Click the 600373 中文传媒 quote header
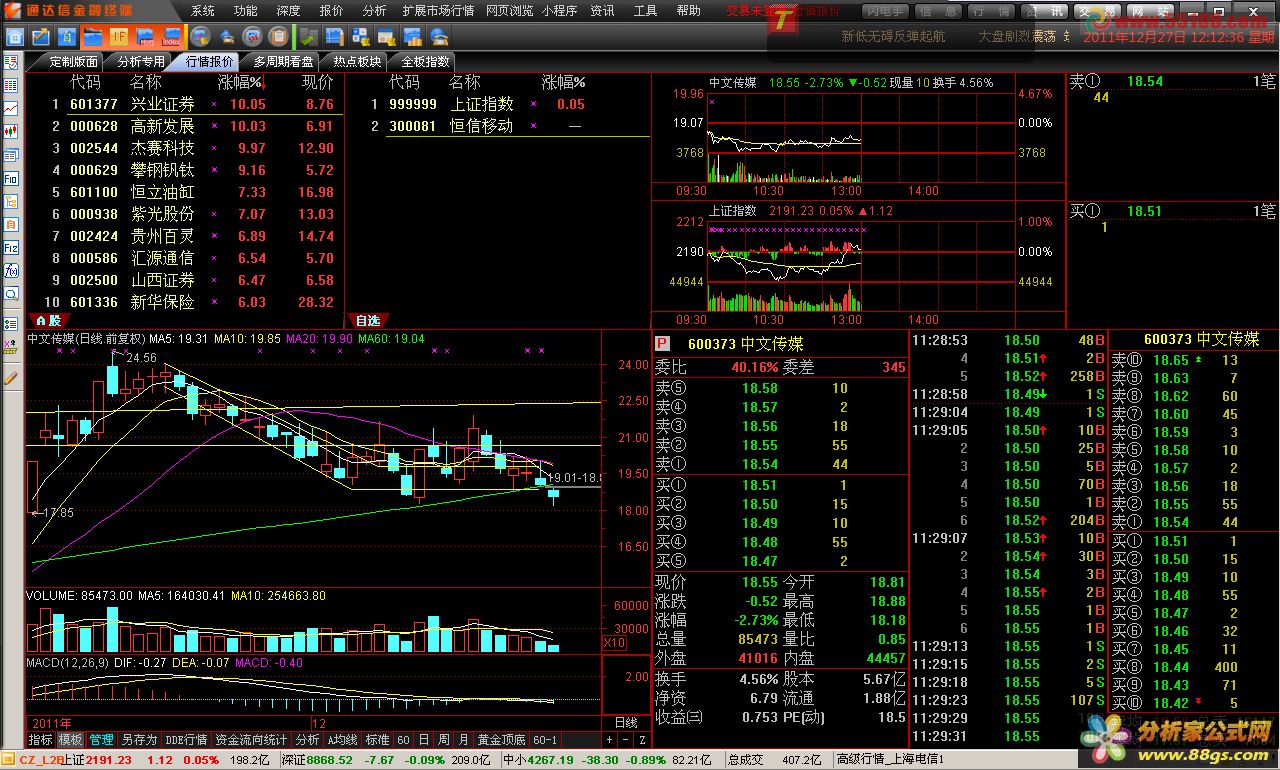This screenshot has height=770, width=1280. click(x=745, y=343)
